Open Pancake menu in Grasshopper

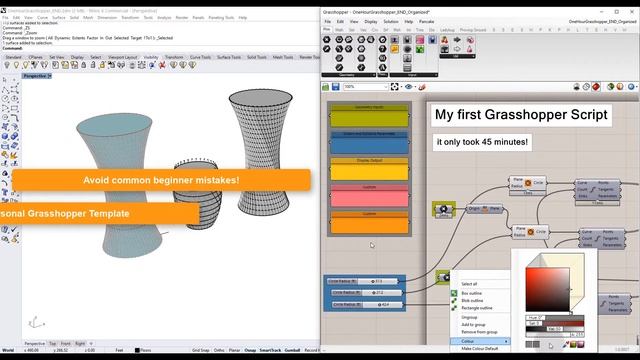point(427,22)
